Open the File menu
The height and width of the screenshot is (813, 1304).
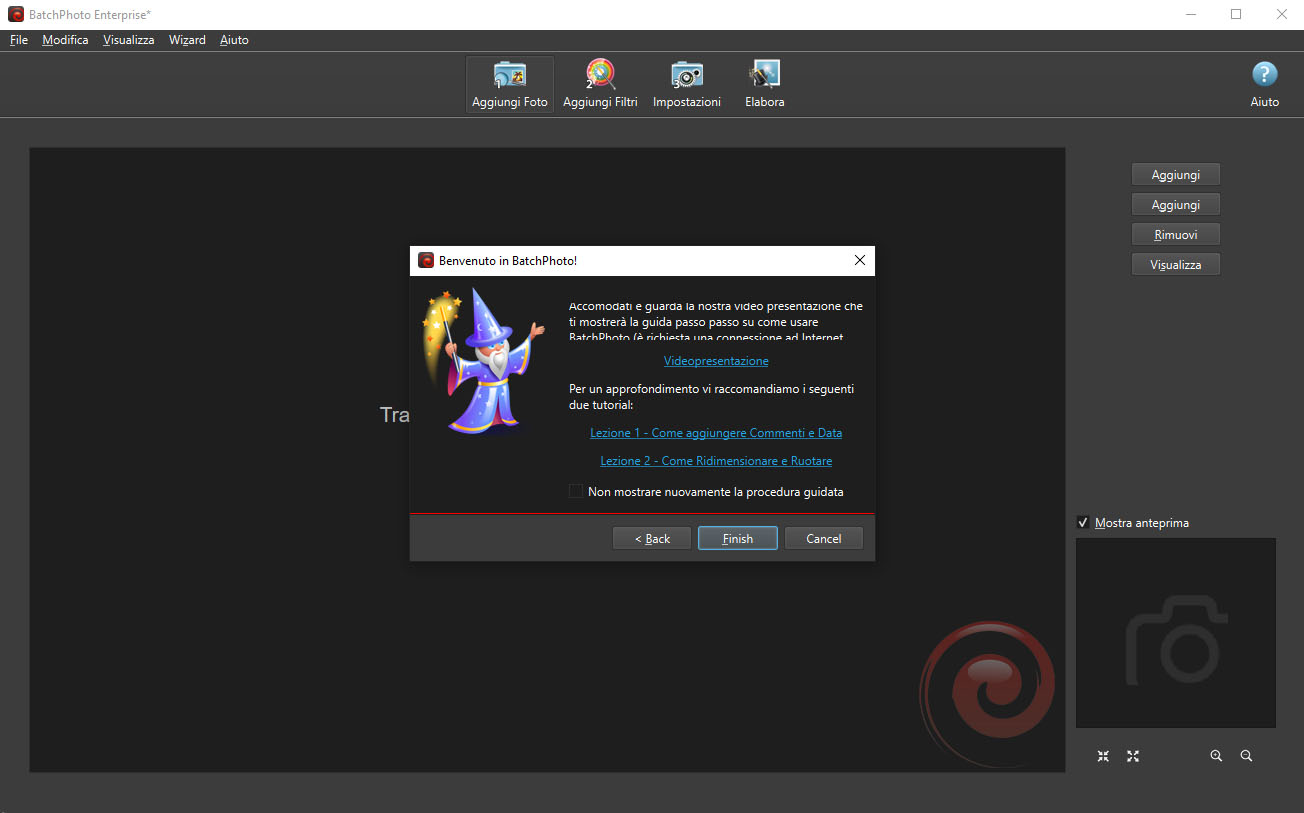click(19, 40)
